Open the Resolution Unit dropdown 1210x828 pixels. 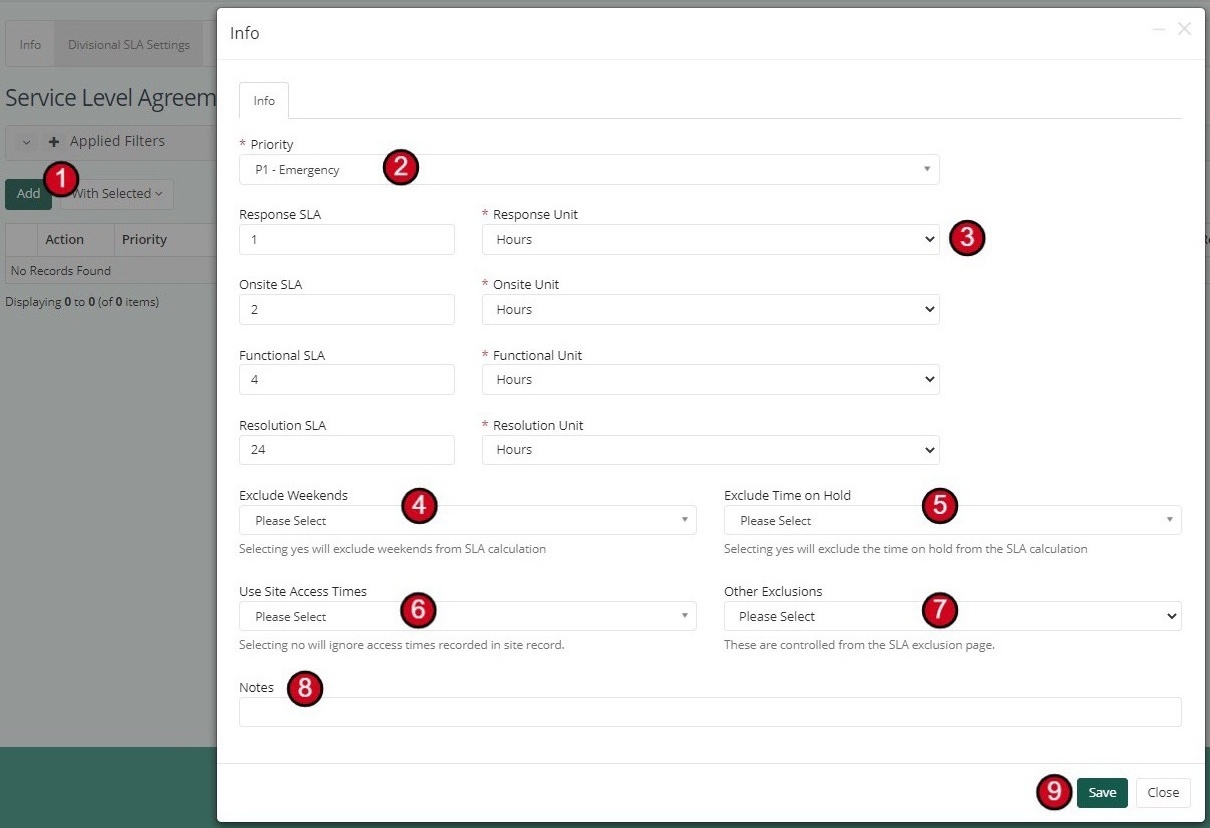(710, 450)
